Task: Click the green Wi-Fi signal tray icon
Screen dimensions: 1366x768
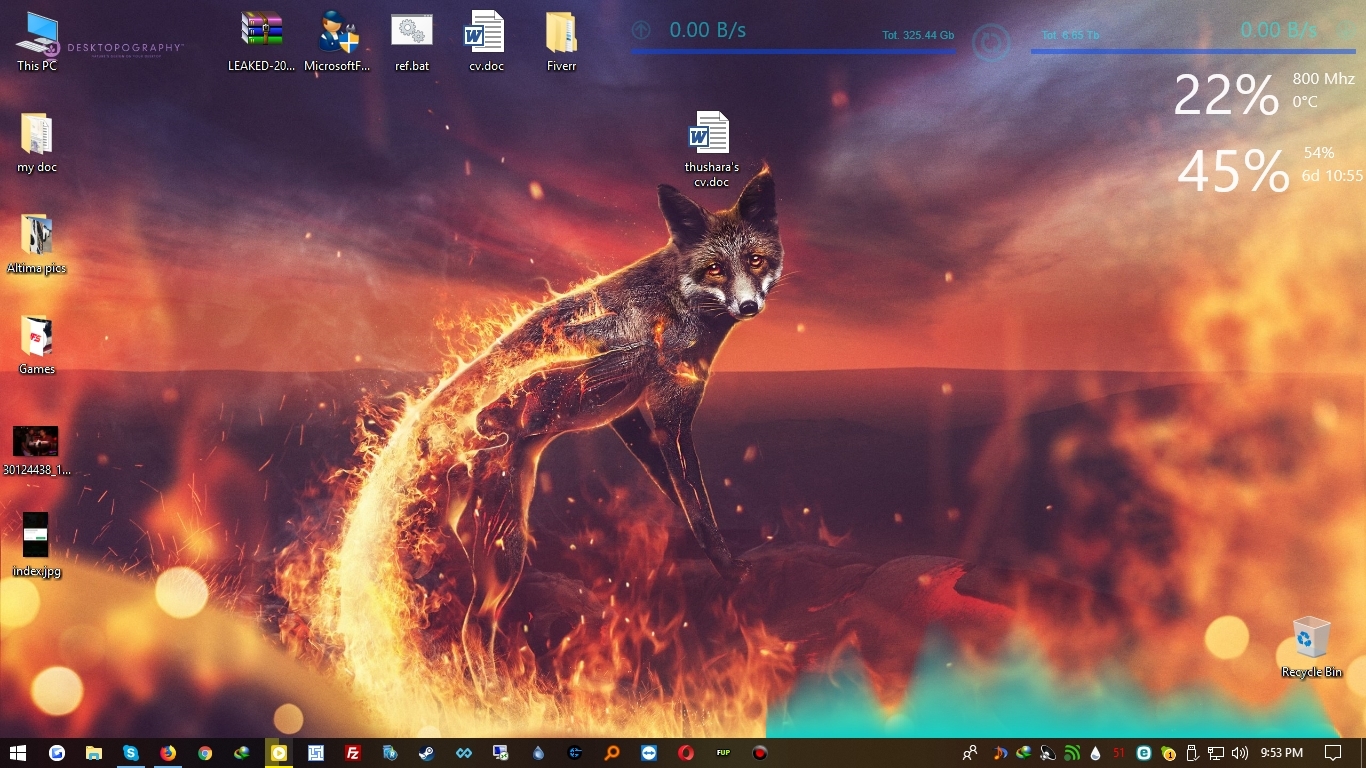Action: pyautogui.click(x=1072, y=753)
